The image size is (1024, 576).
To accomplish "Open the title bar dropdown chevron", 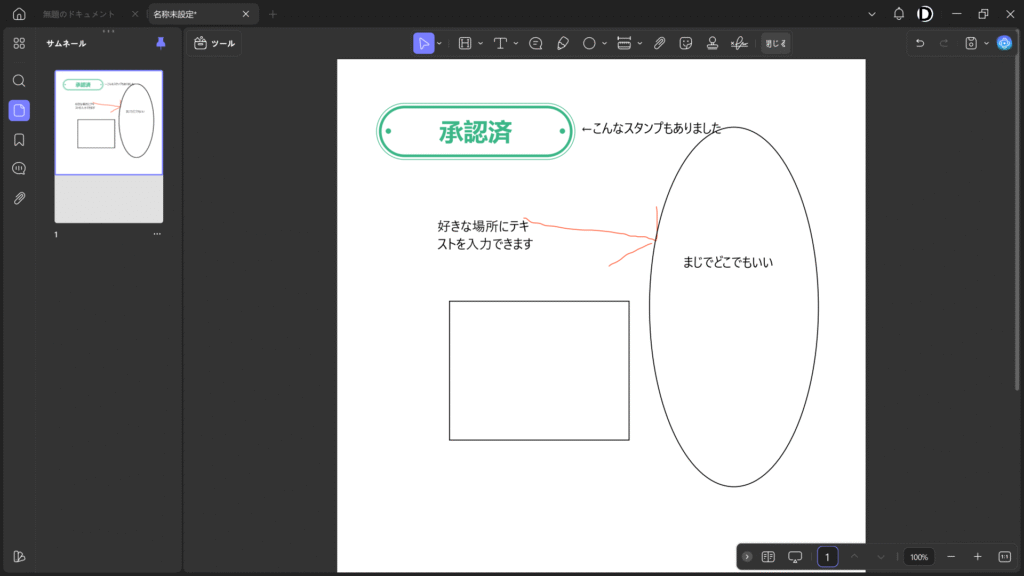I will click(x=872, y=14).
